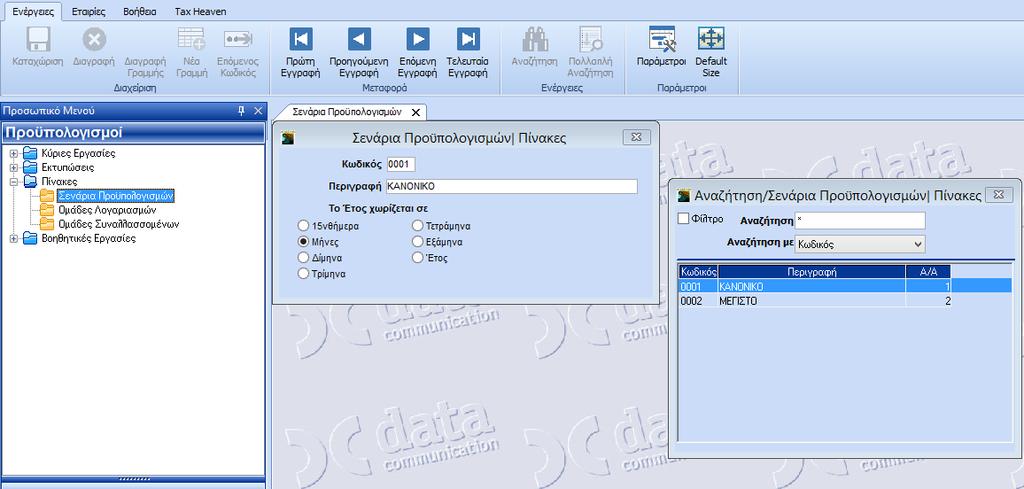The height and width of the screenshot is (489, 1024).
Task: Select the Εξάμηνα radio button
Action: (x=418, y=242)
